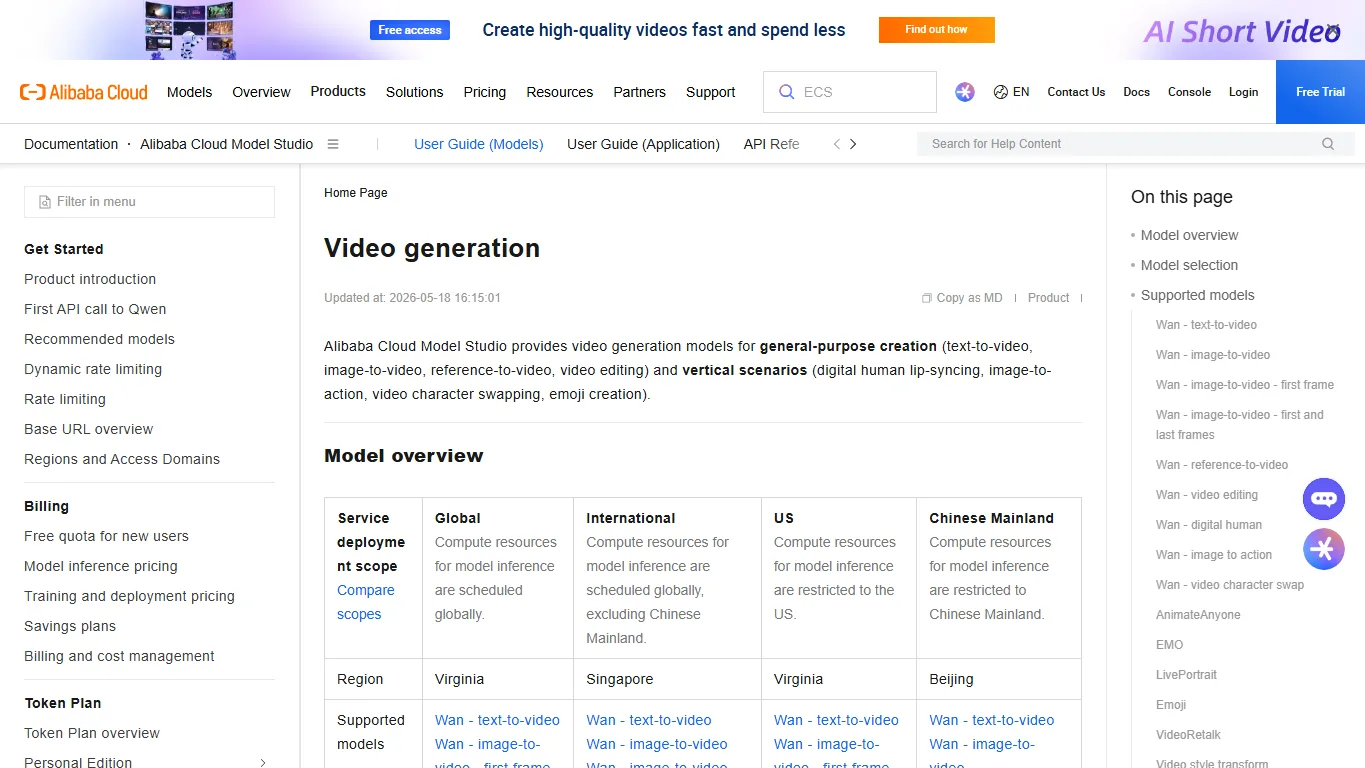
Task: Click Alibaba Cloud Model Studio breadcrumb
Action: [227, 144]
